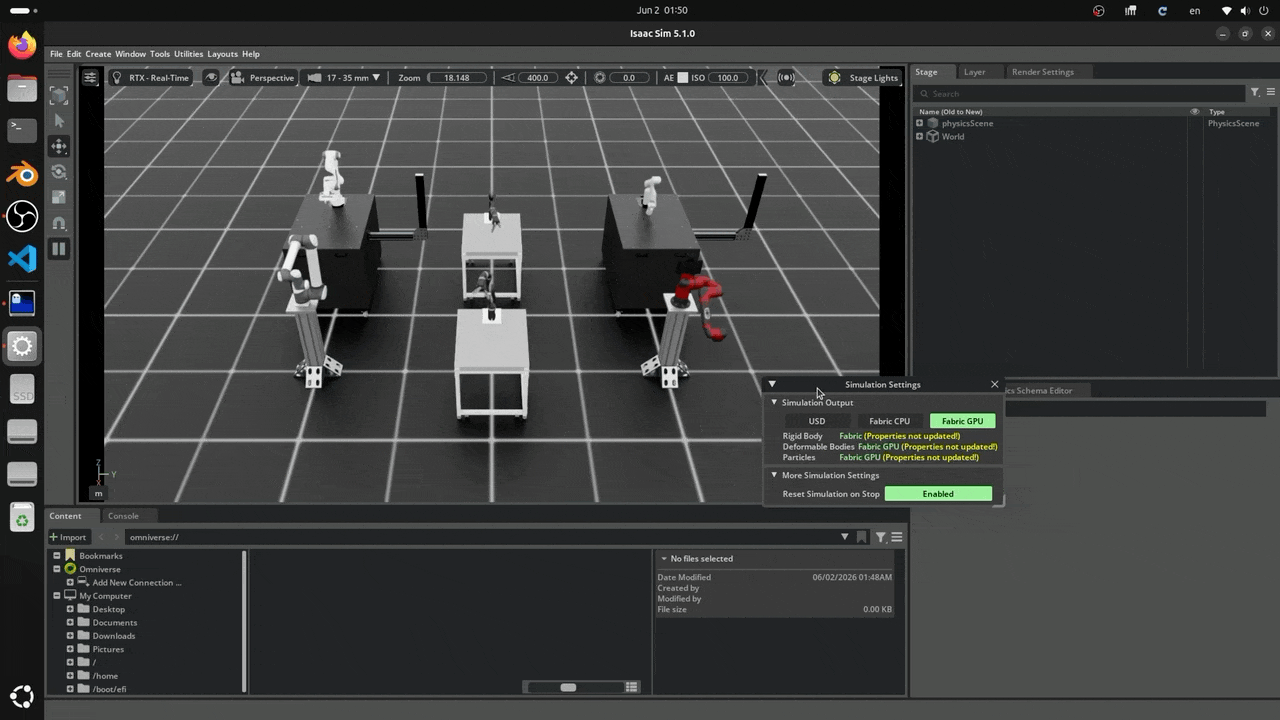Open Blender from the Ubuntu dock
This screenshot has width=1280, height=720.
point(22,174)
